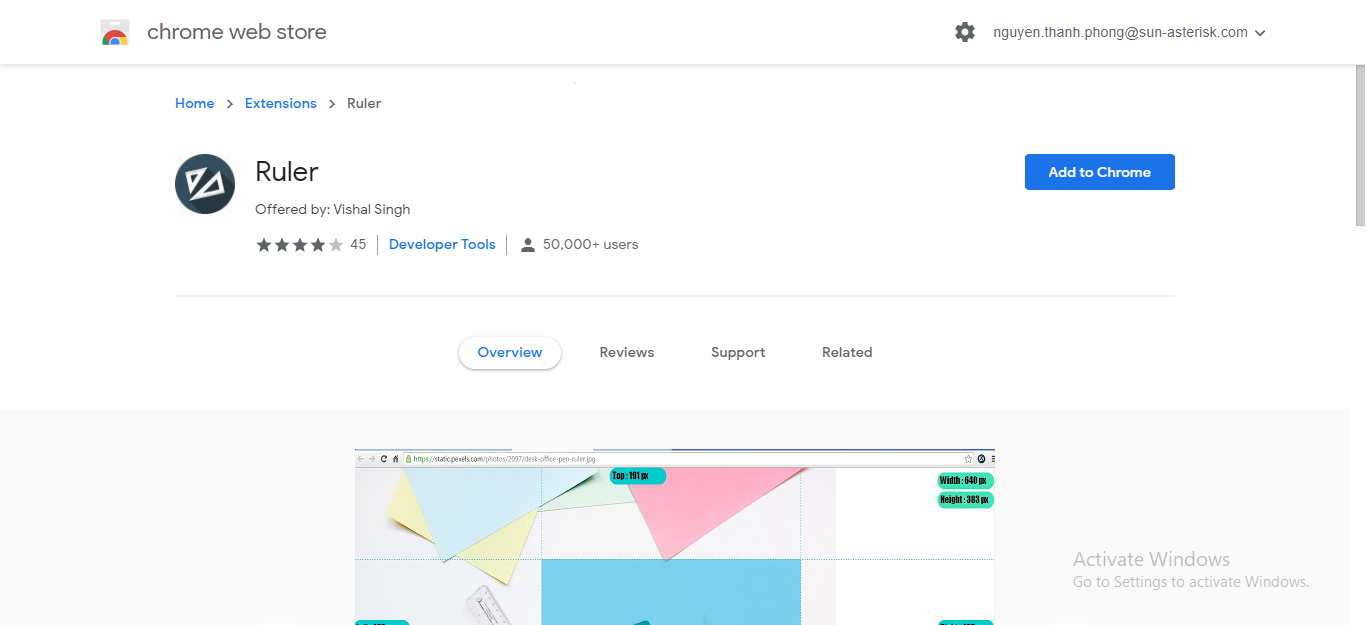1366x625 pixels.
Task: Click the 'Ruler' breadcrumb text
Action: pyautogui.click(x=364, y=103)
